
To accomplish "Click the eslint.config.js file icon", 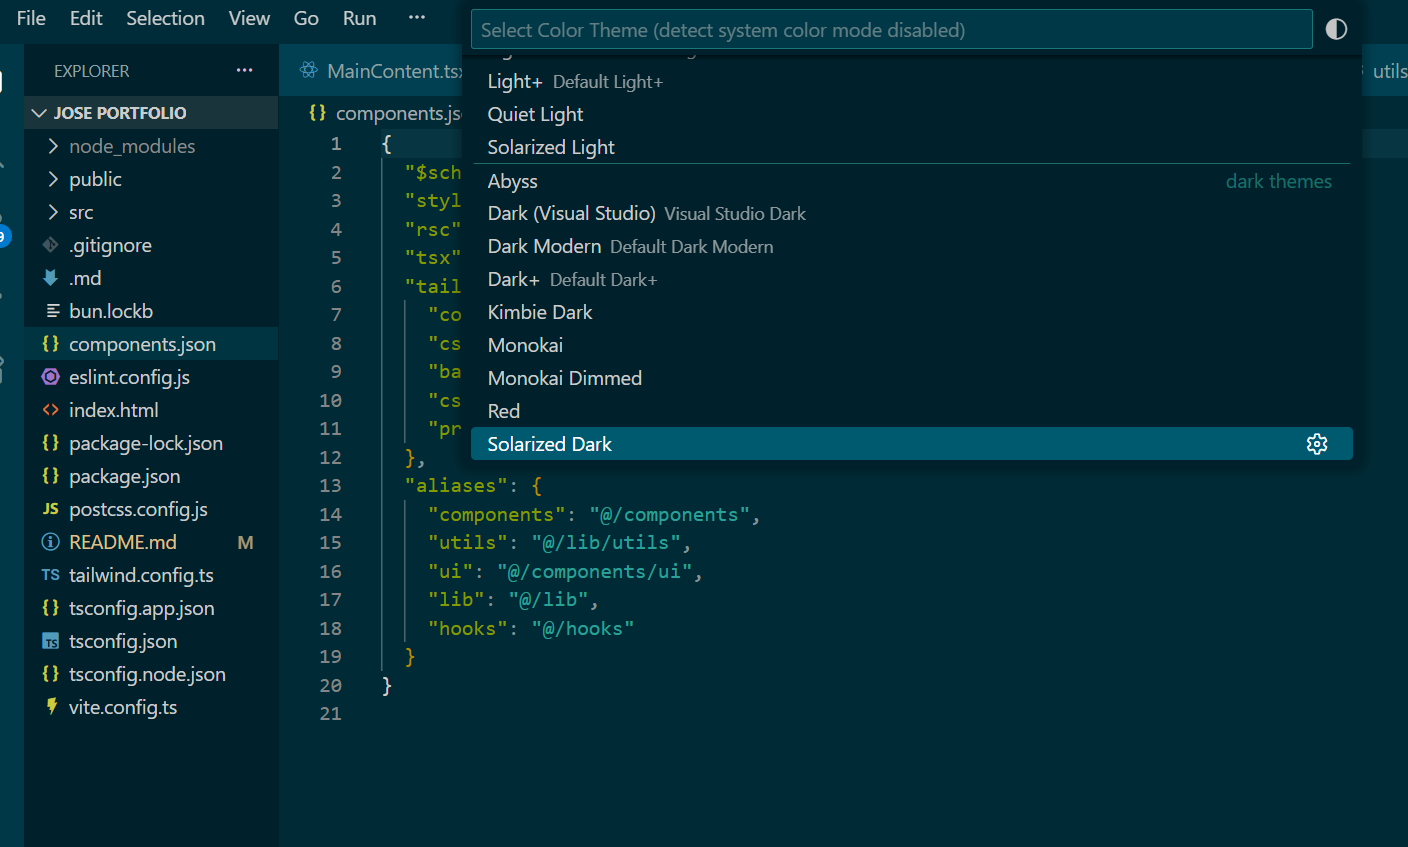I will pyautogui.click(x=51, y=377).
